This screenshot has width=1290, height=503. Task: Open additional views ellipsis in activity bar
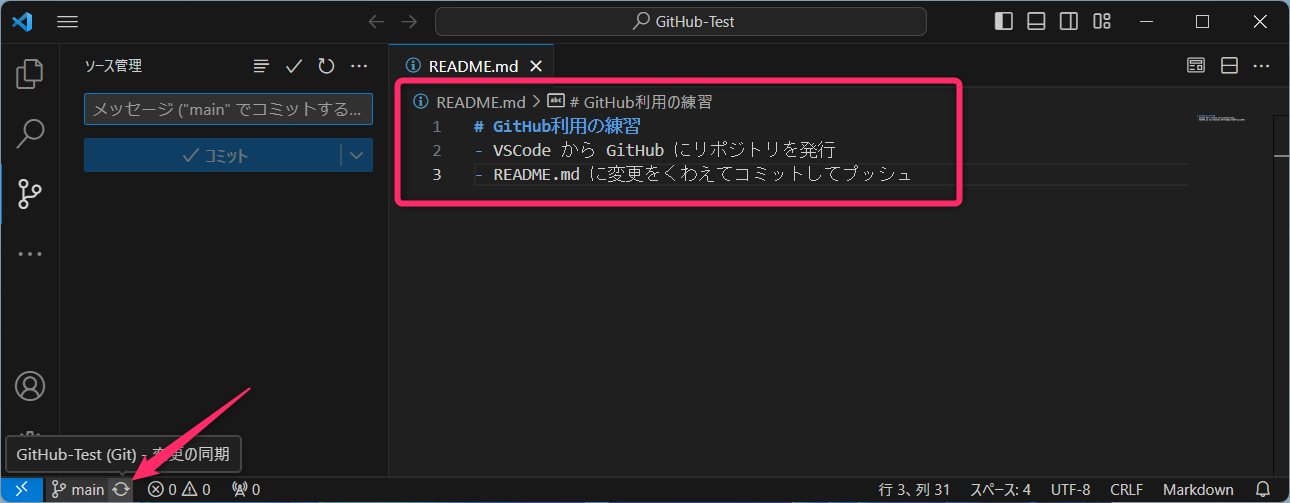(30, 254)
